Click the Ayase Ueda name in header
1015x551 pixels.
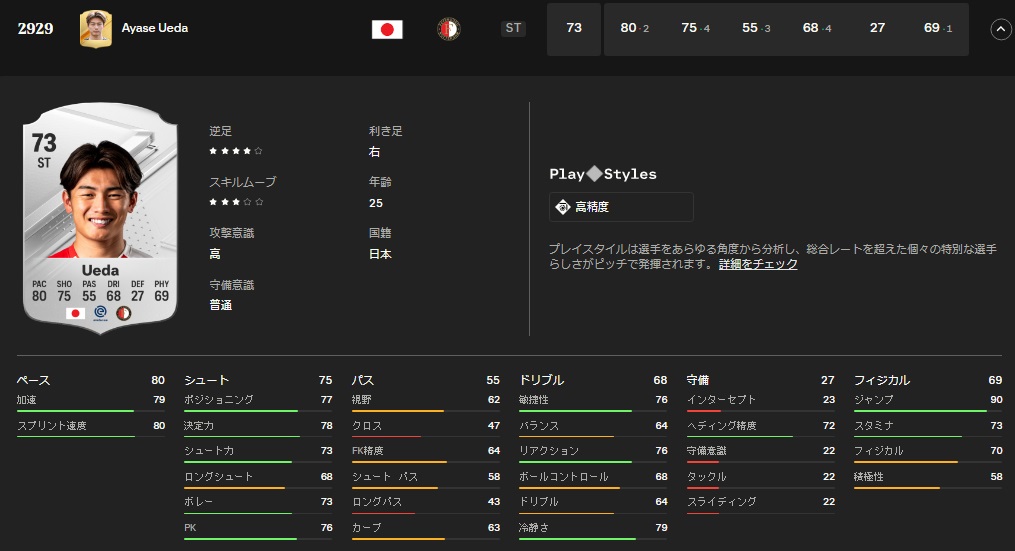155,28
